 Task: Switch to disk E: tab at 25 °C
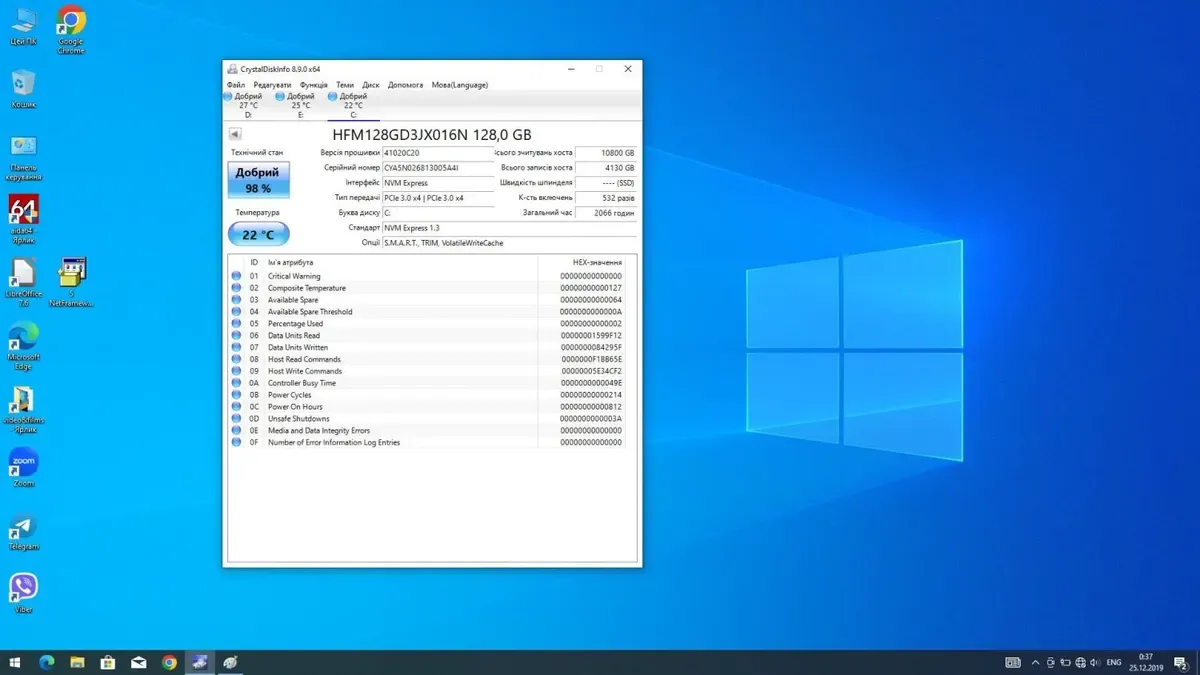pos(300,105)
